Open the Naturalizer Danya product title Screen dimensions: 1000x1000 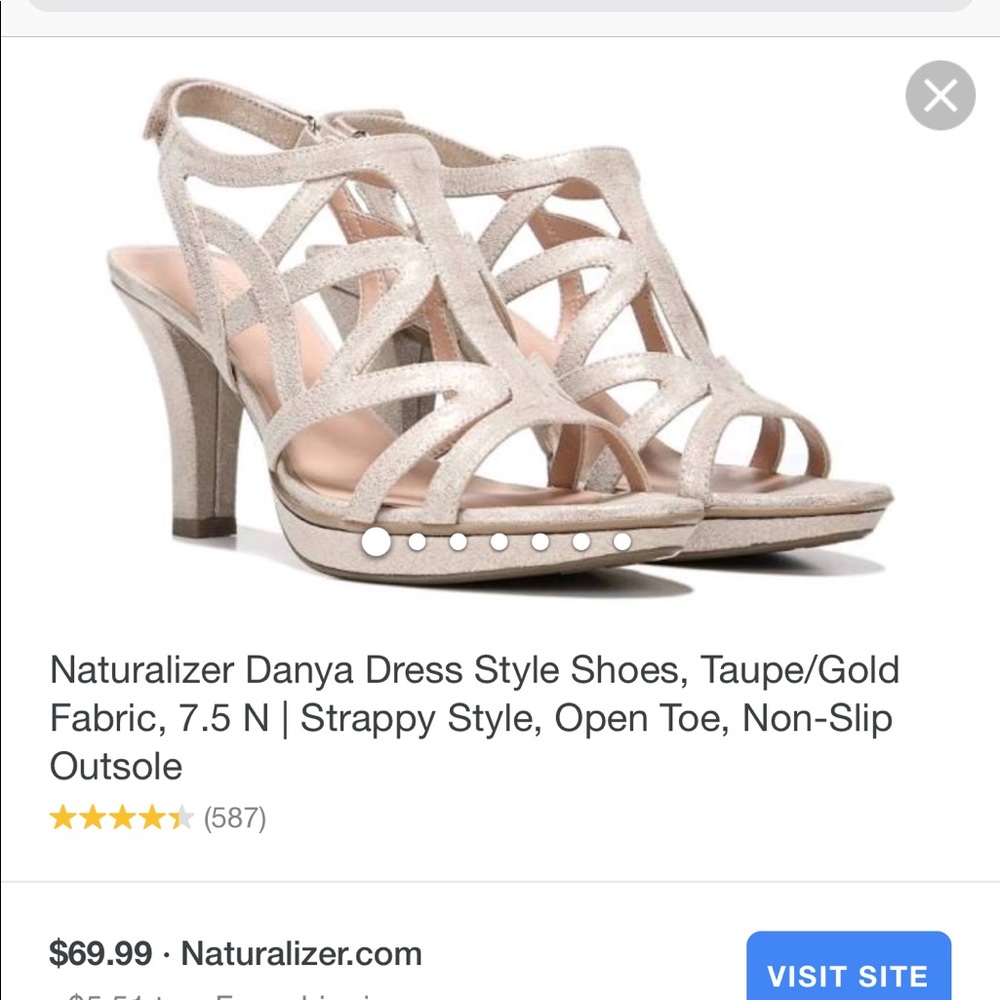[477, 715]
